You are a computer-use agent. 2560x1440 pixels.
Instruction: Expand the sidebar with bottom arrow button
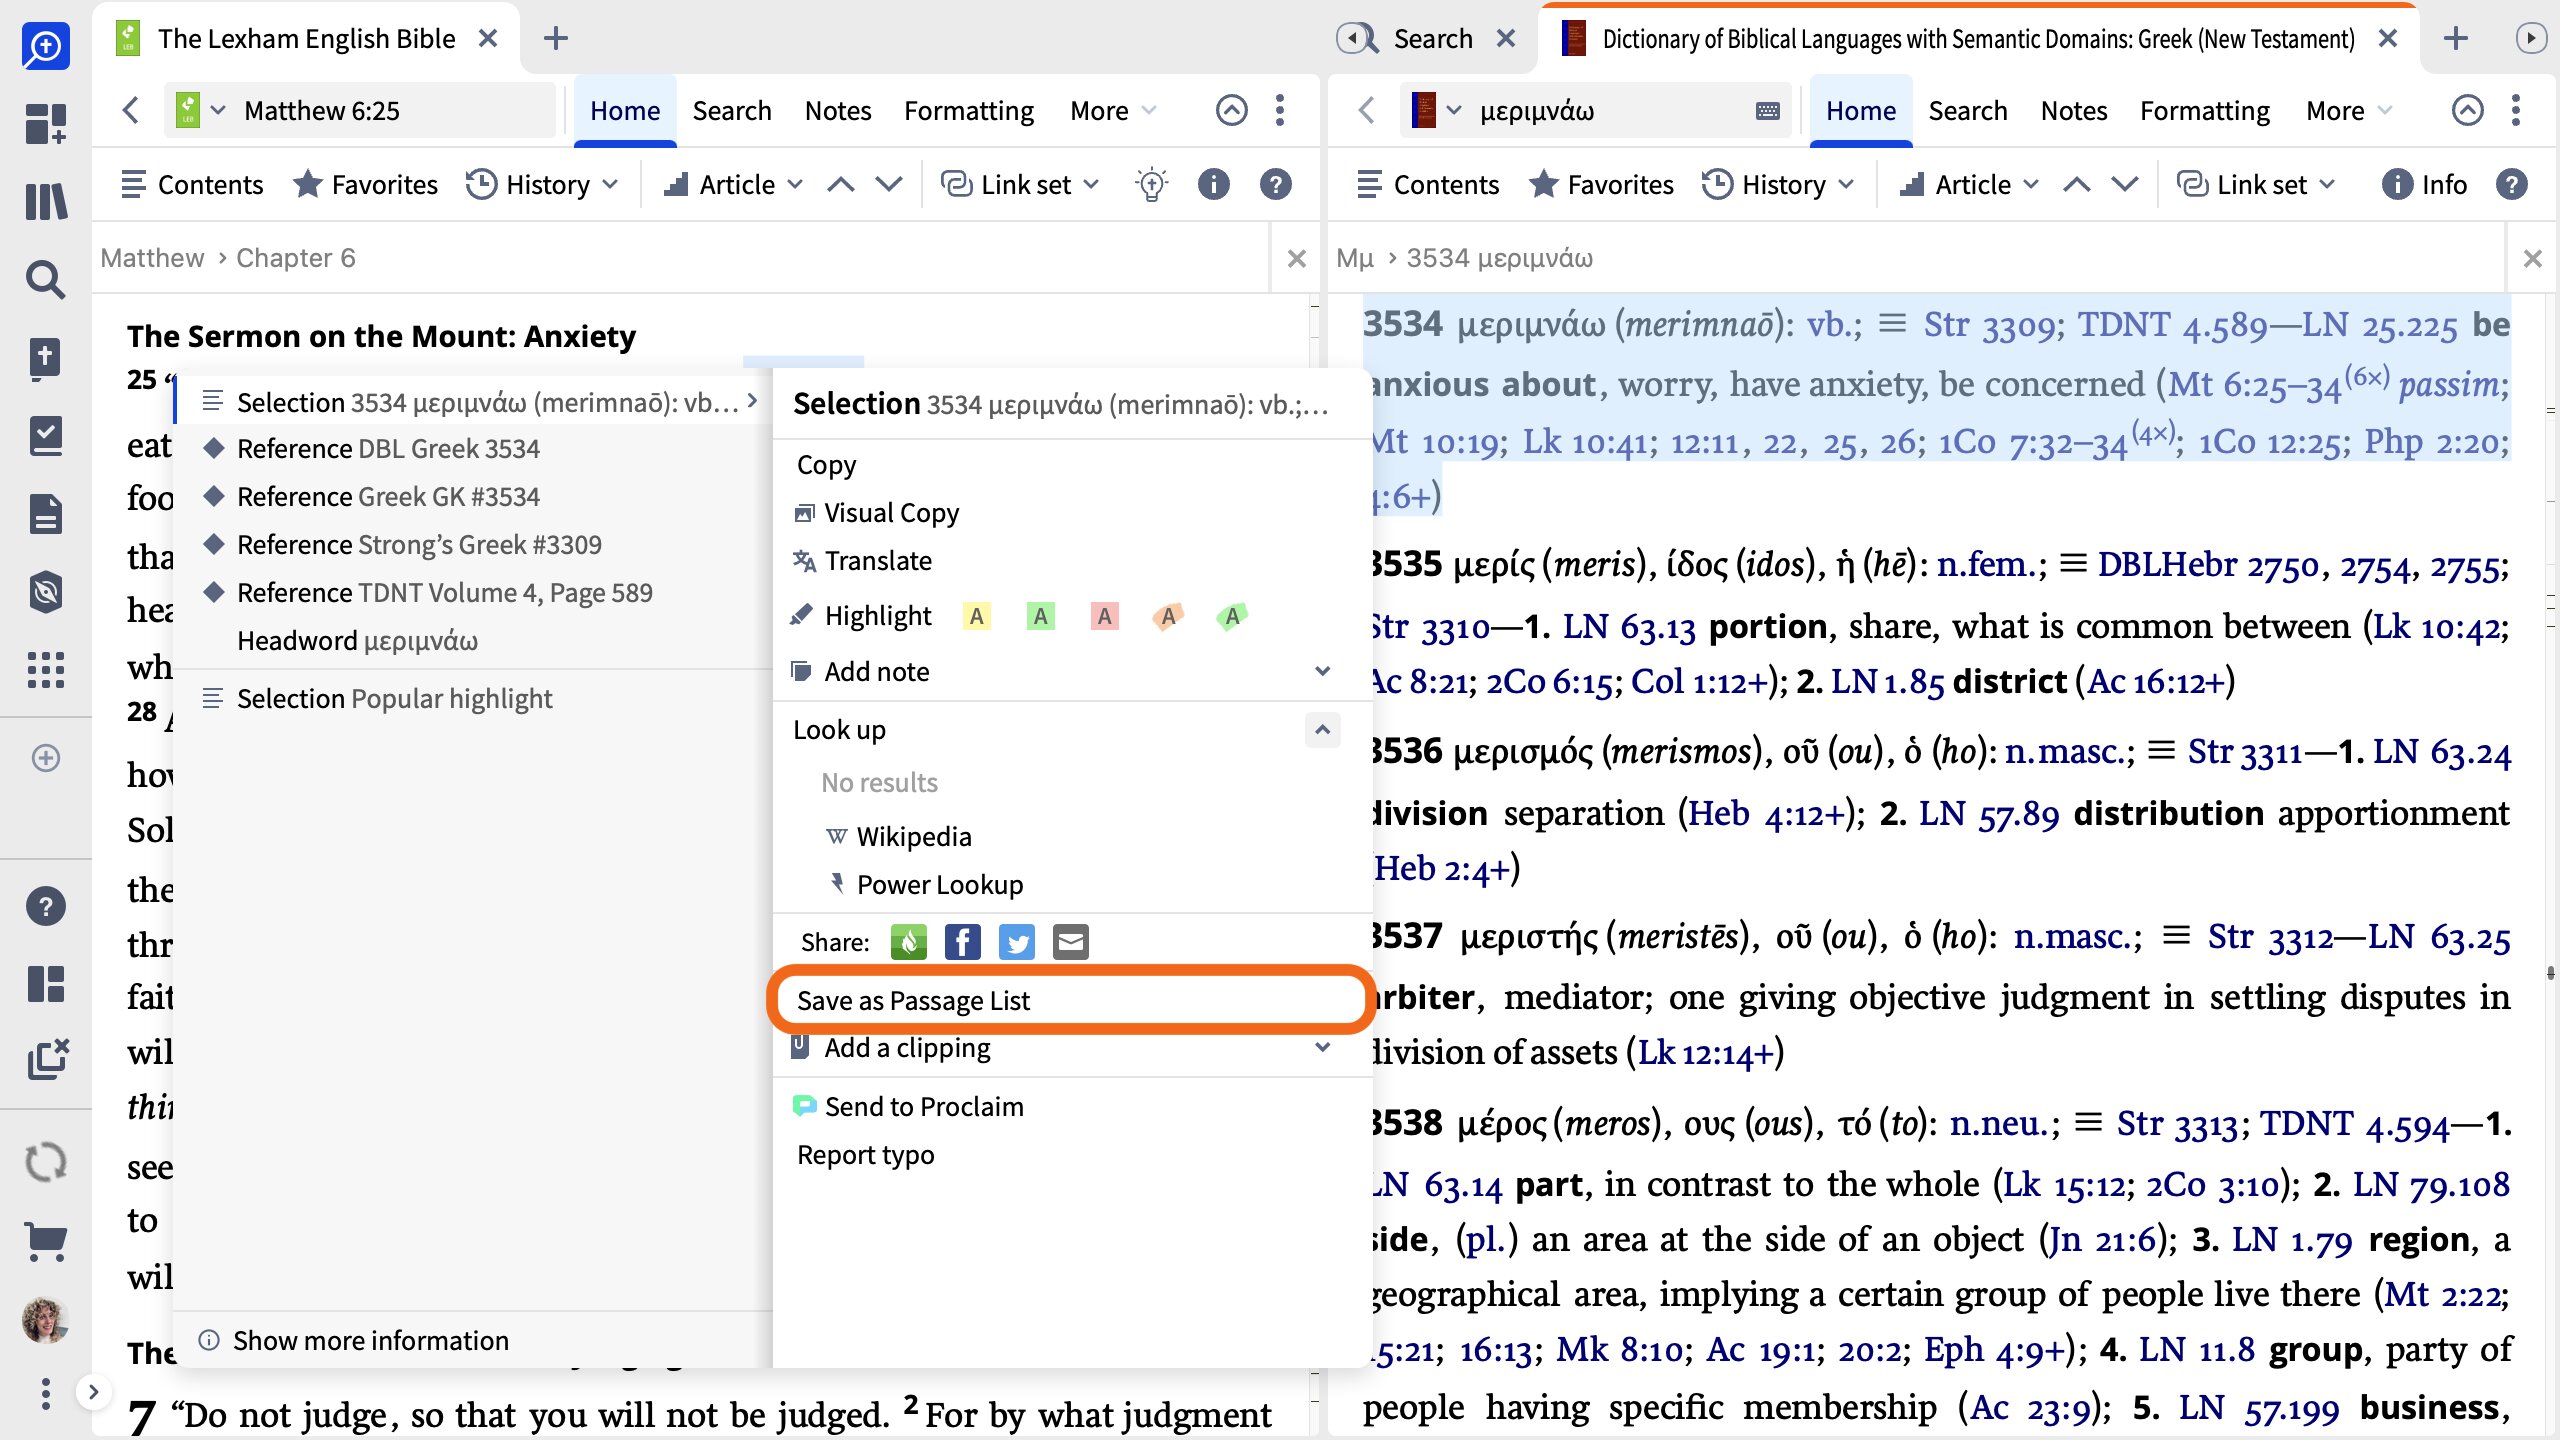92,1392
